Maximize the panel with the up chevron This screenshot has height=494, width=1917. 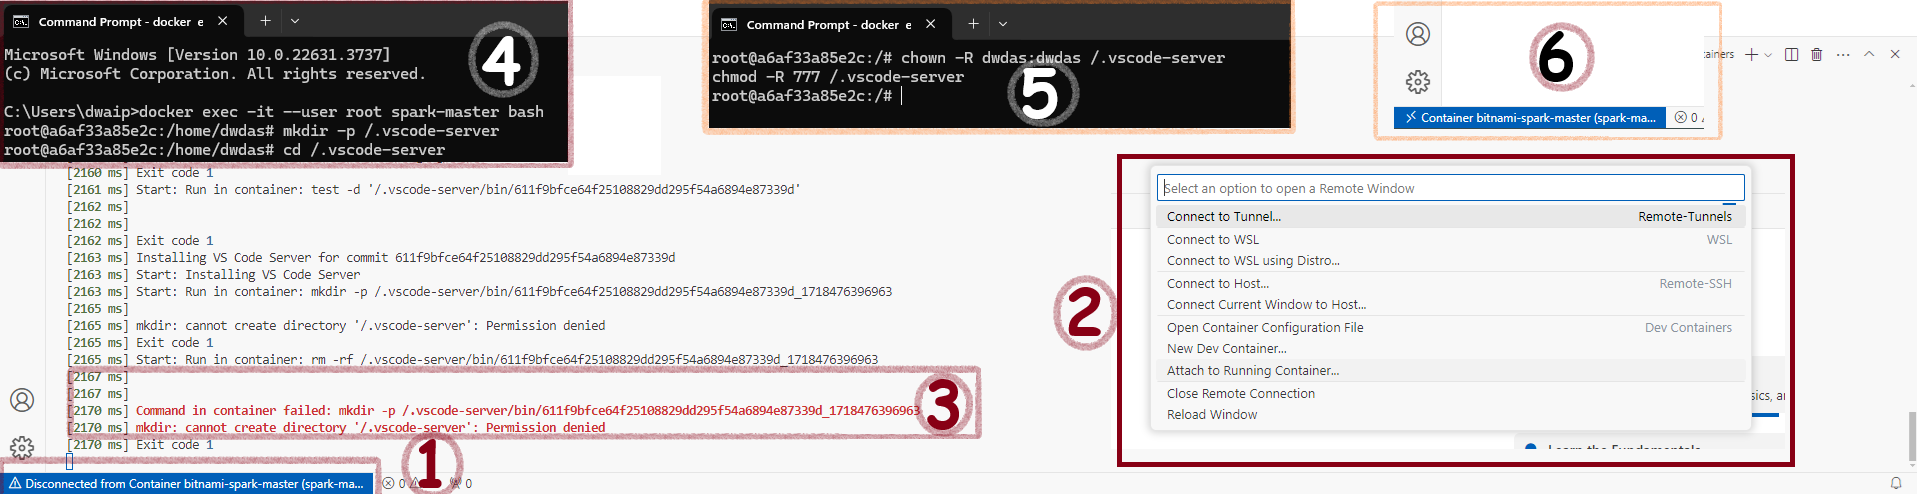point(1869,54)
